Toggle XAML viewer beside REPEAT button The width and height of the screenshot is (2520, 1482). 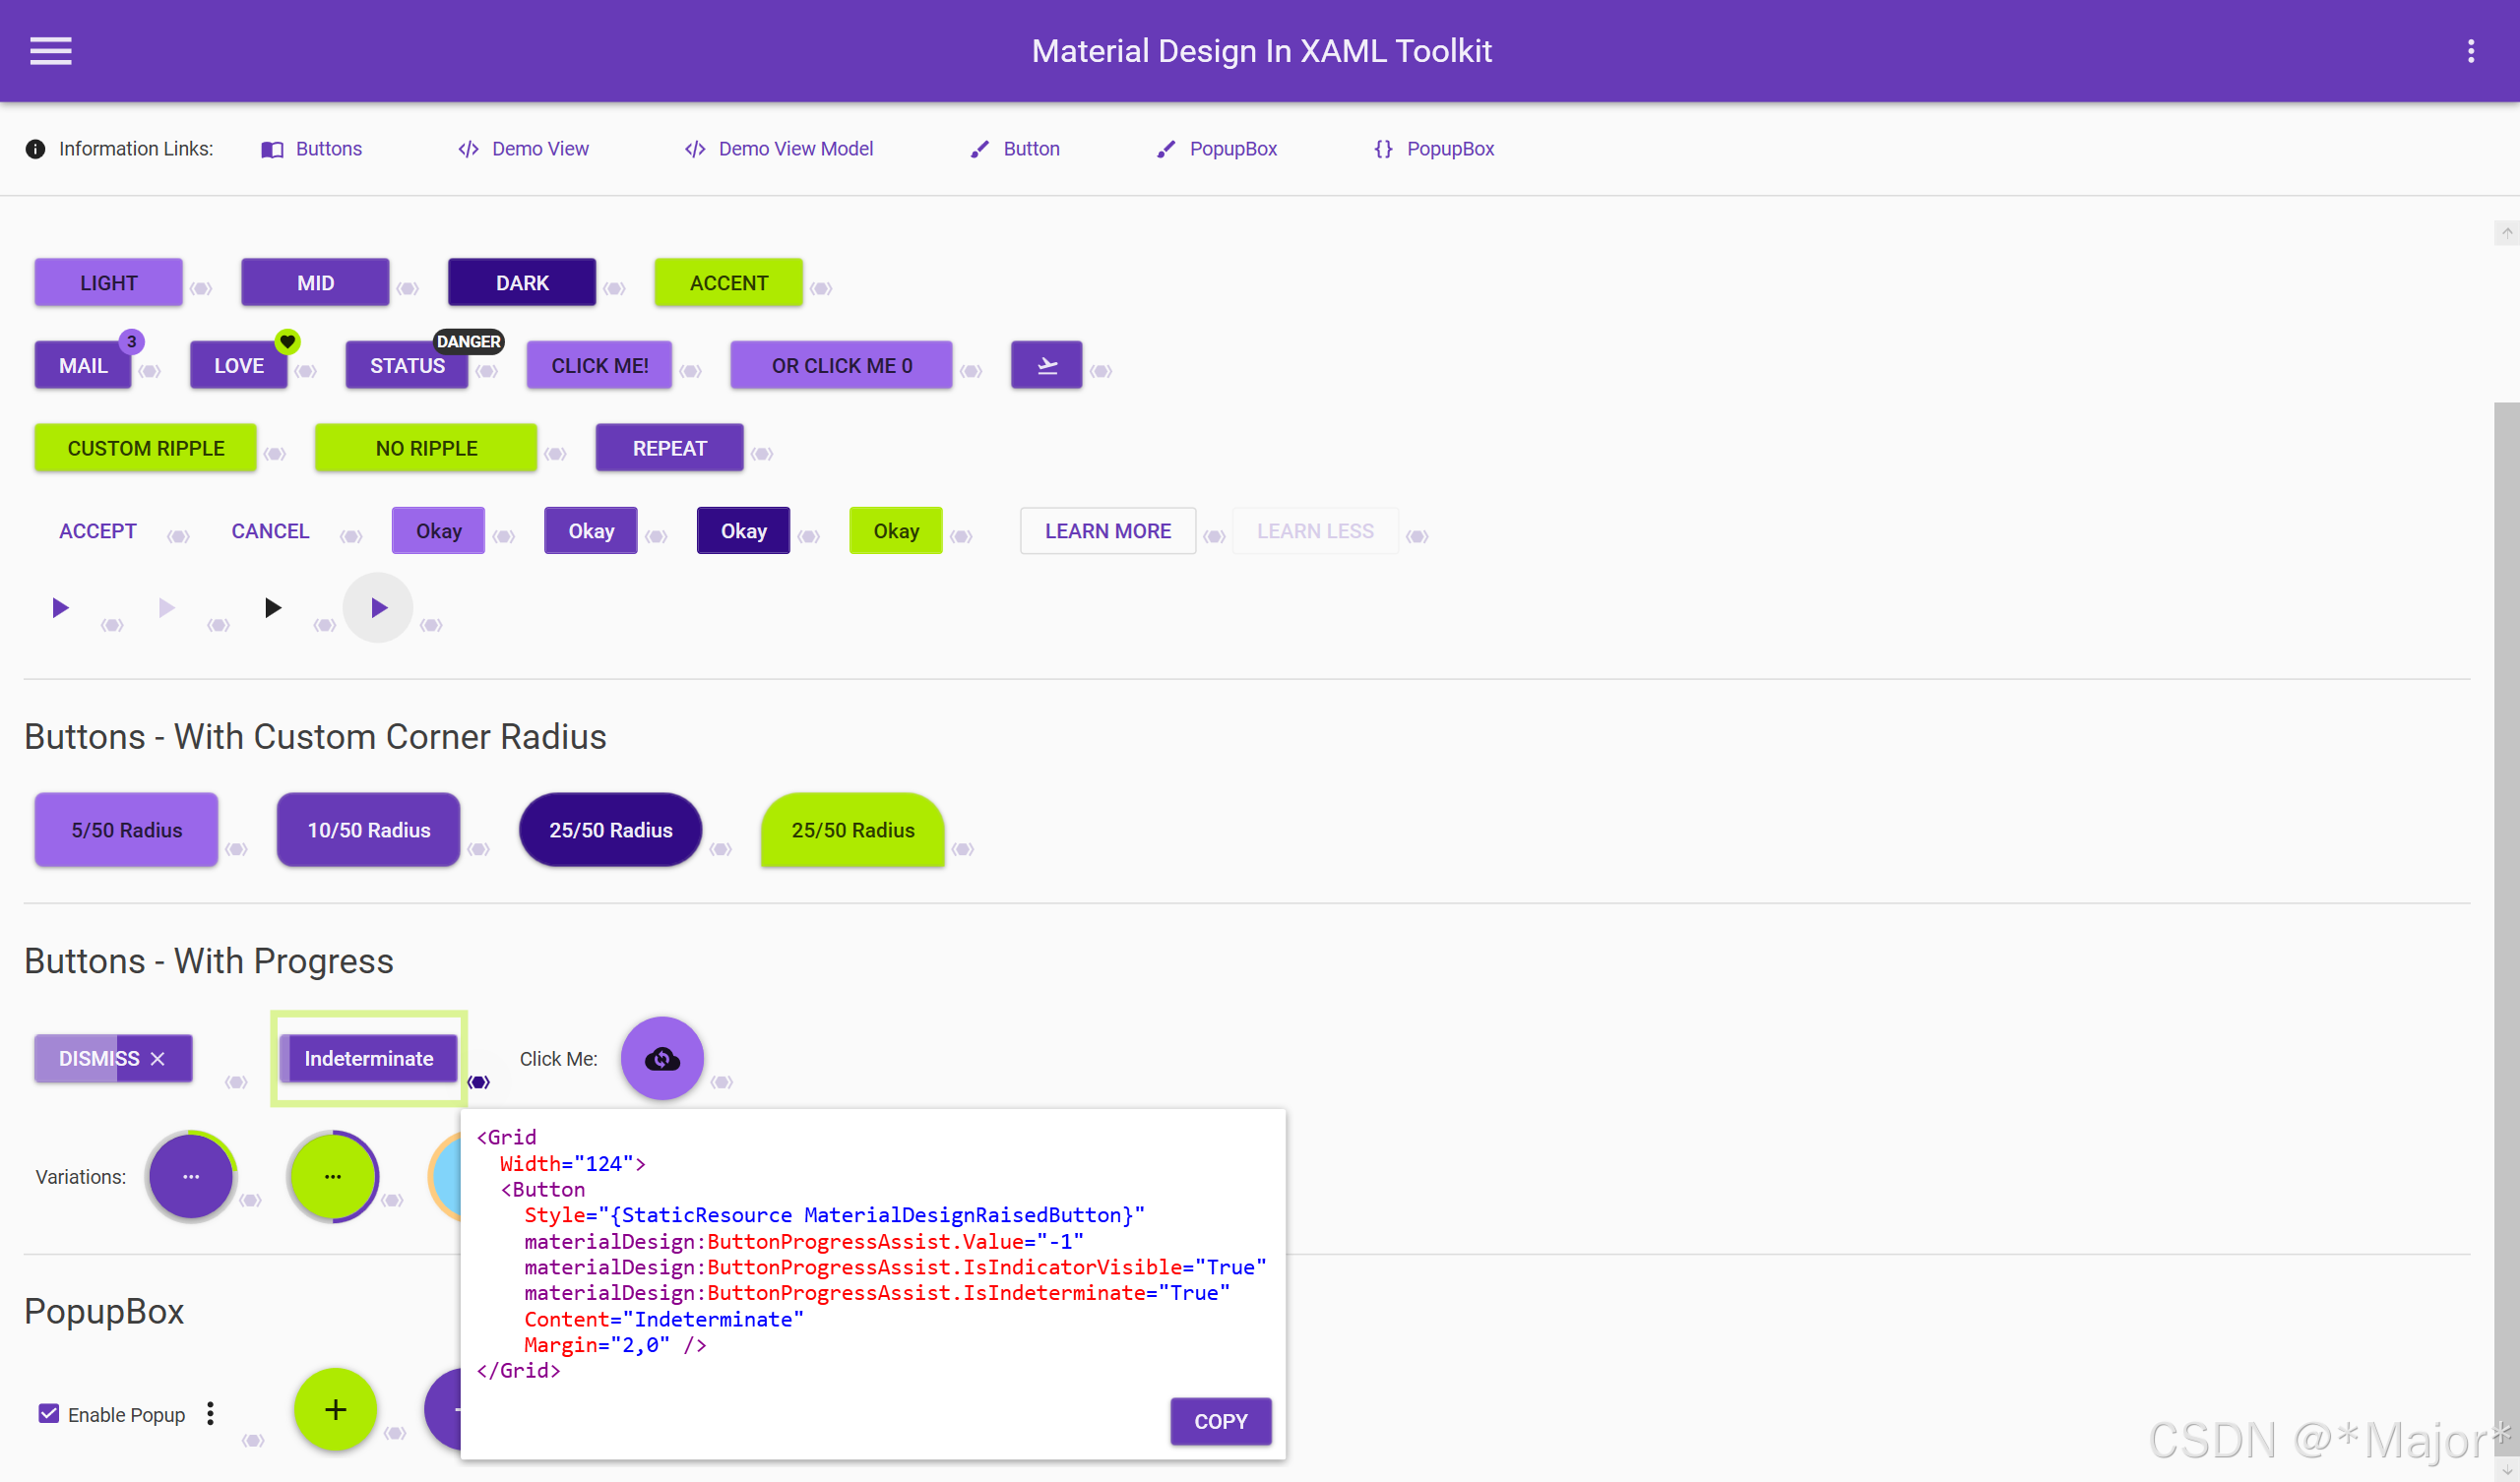pos(762,454)
